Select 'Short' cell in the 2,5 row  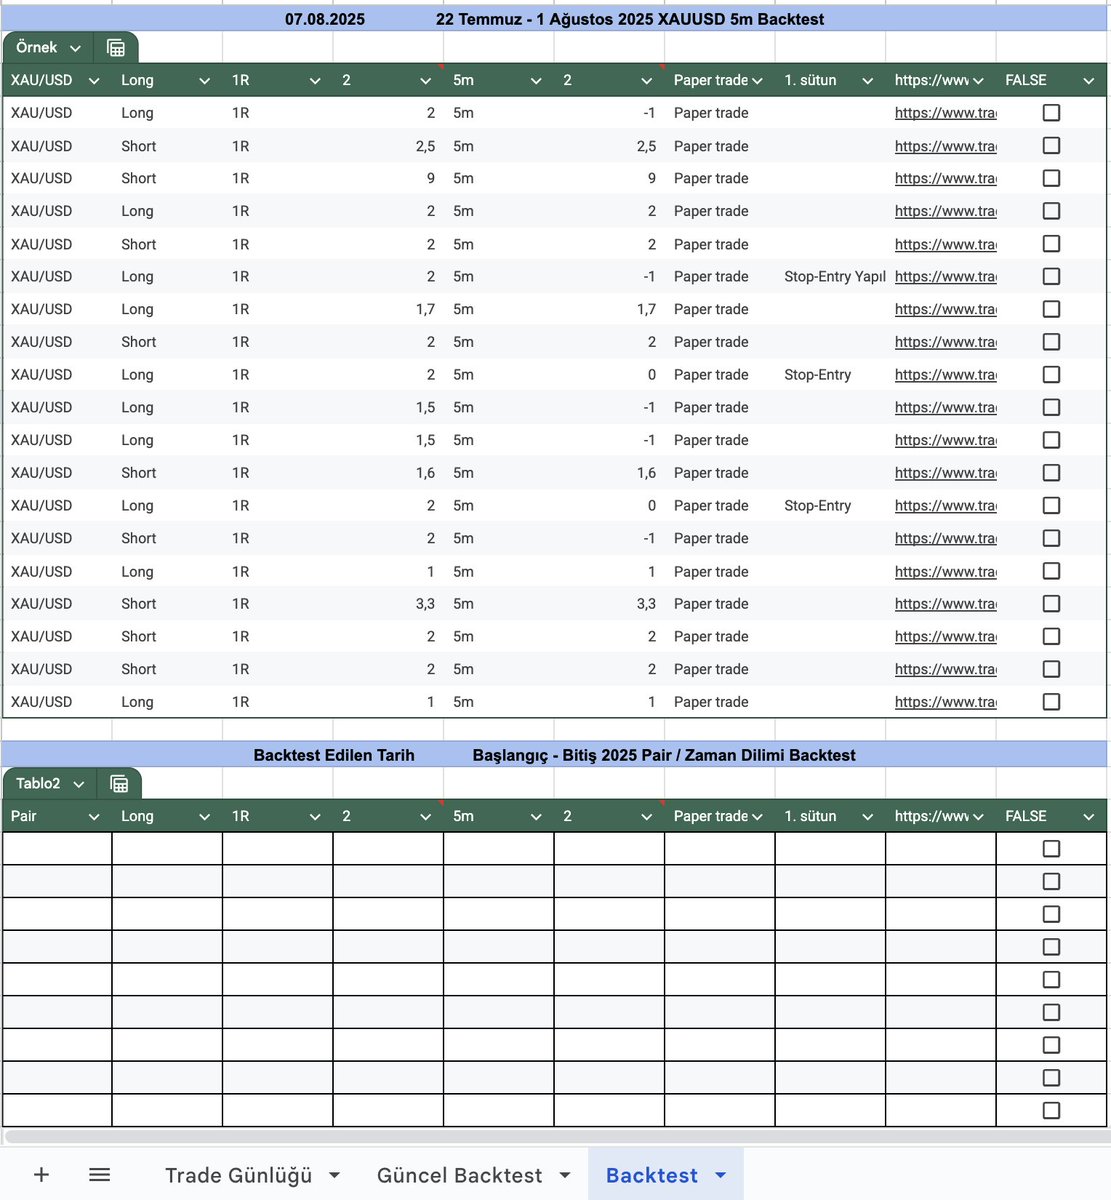[167, 146]
